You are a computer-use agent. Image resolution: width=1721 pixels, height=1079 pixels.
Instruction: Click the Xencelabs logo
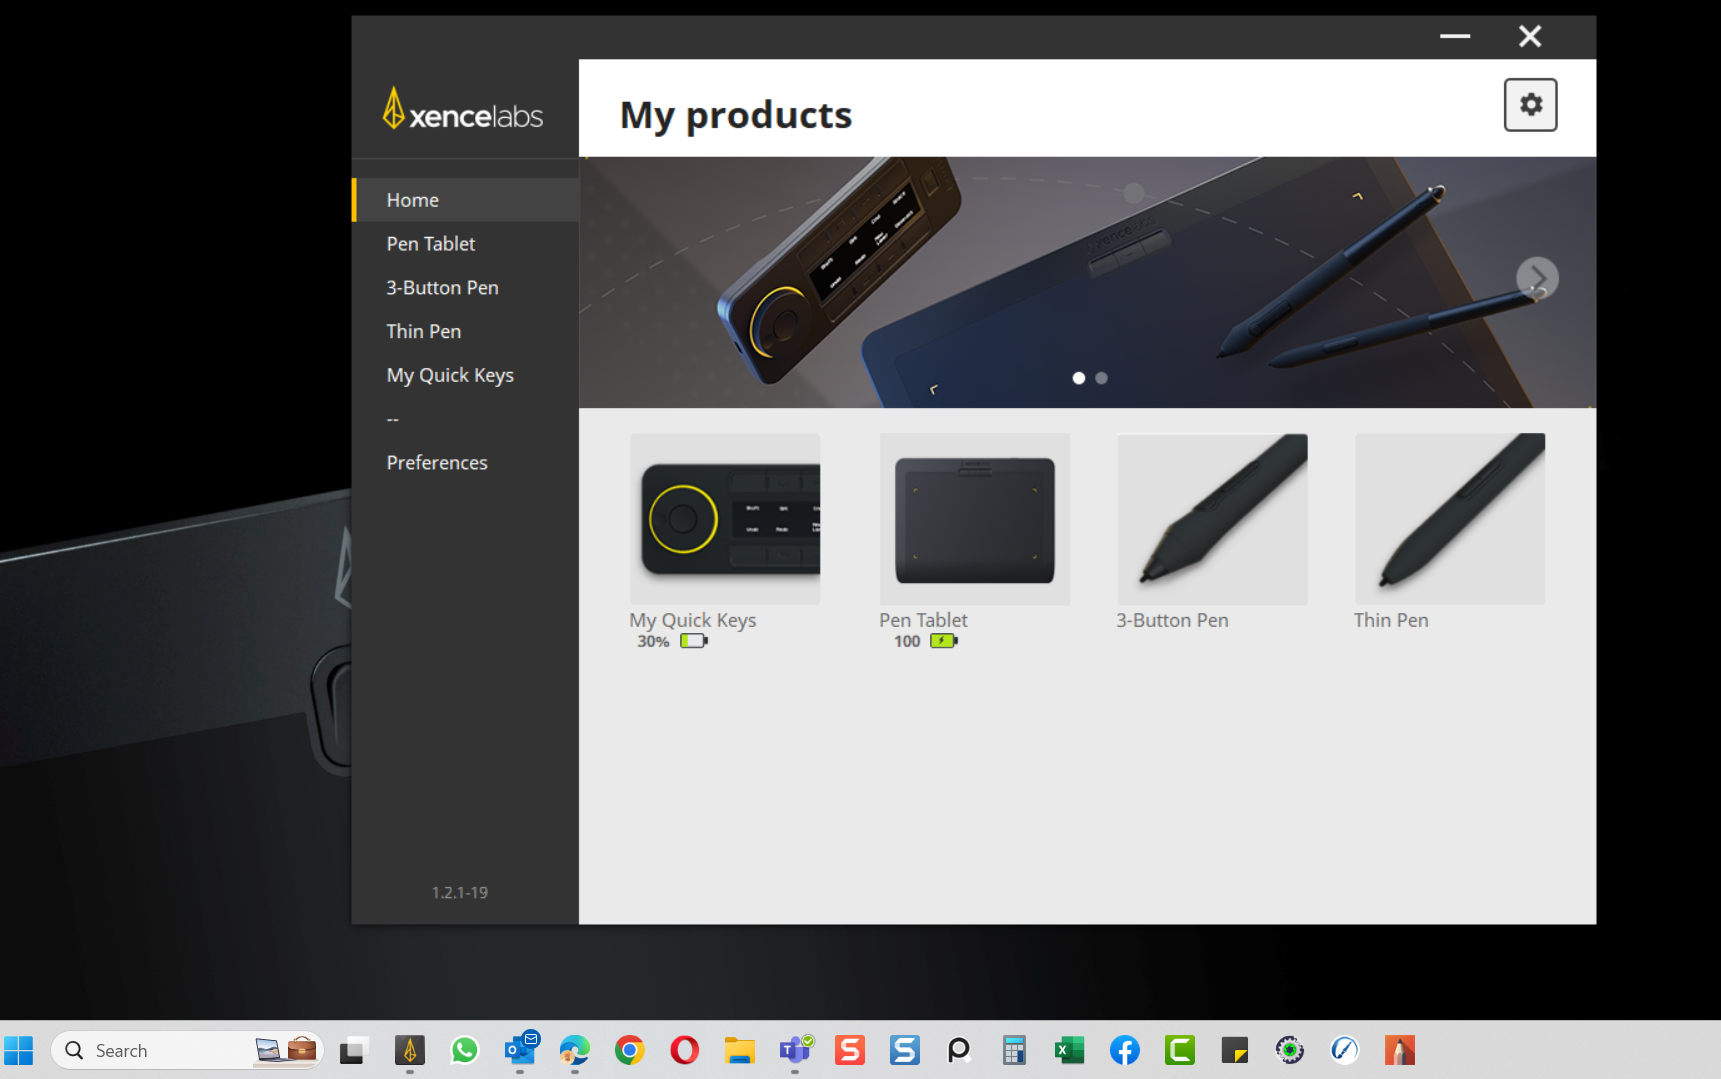pyautogui.click(x=463, y=109)
